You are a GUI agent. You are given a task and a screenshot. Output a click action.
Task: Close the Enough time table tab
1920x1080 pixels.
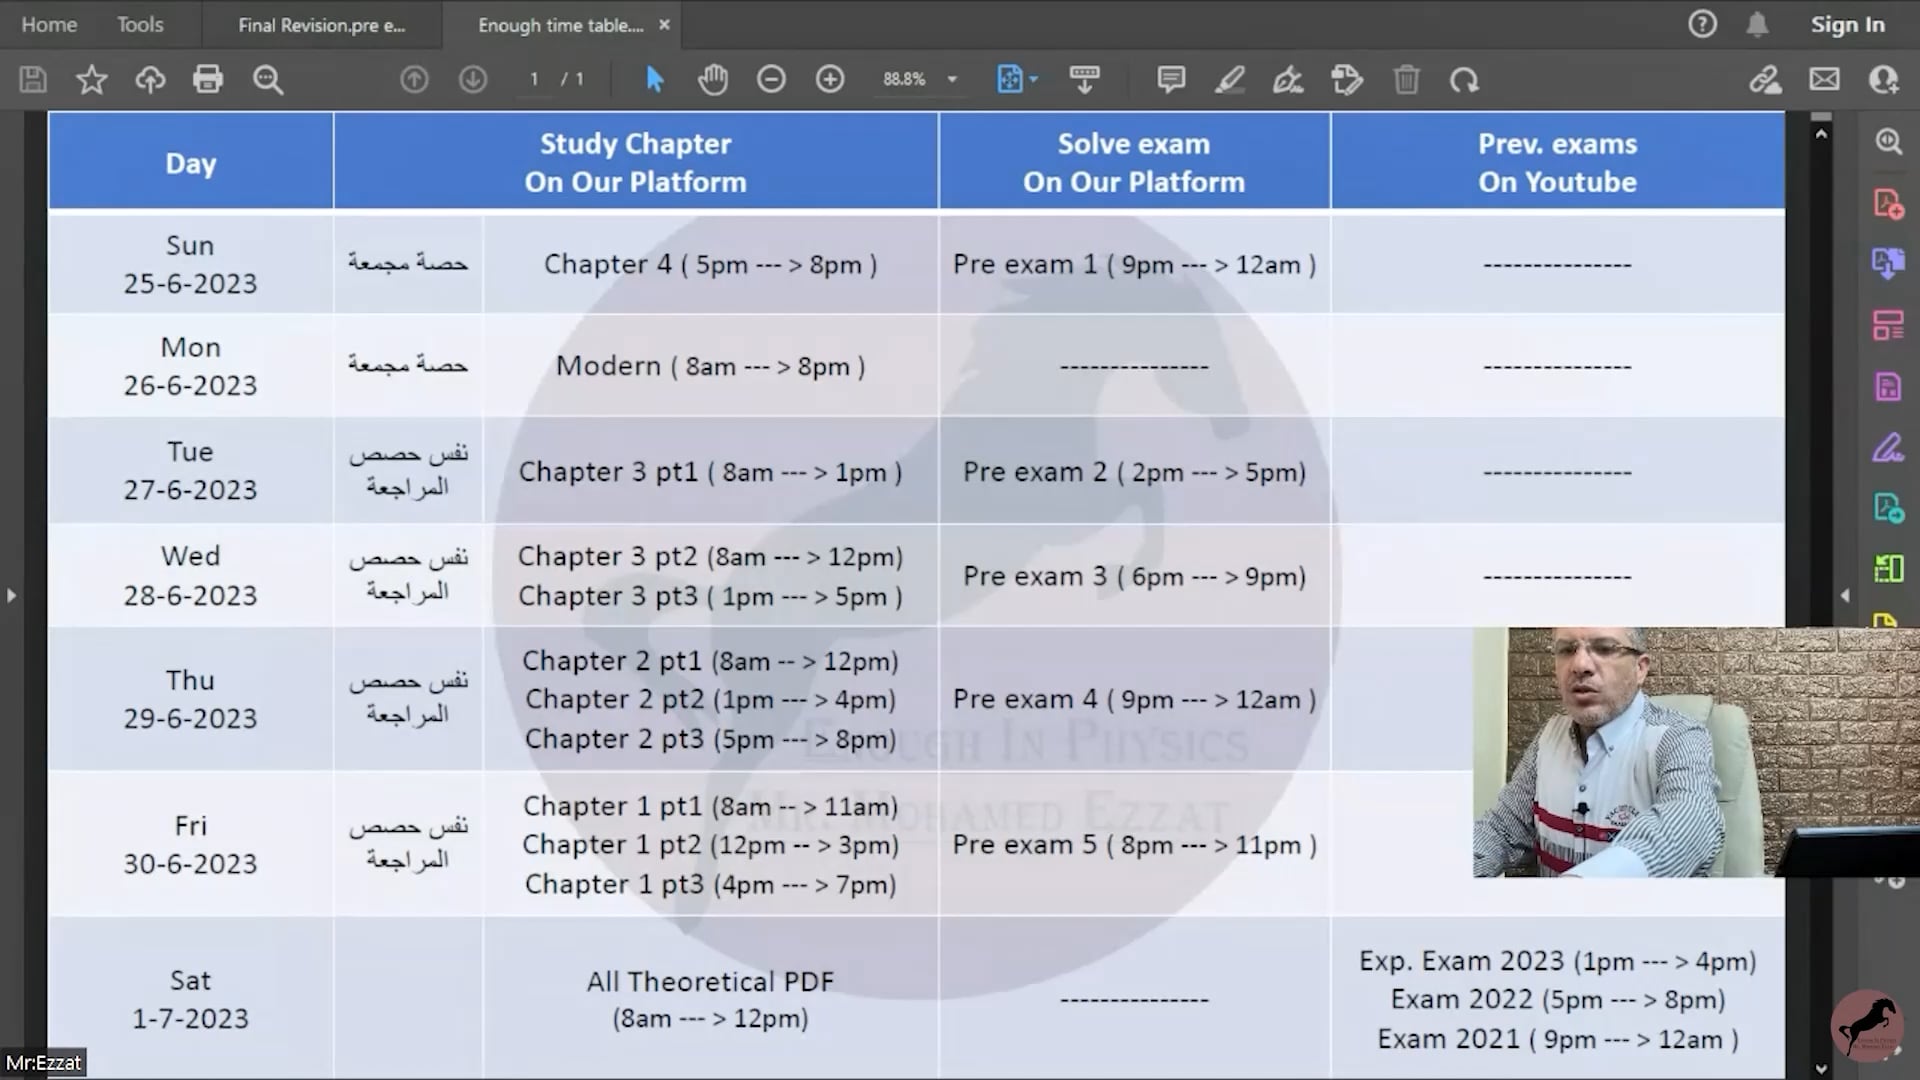click(x=664, y=25)
